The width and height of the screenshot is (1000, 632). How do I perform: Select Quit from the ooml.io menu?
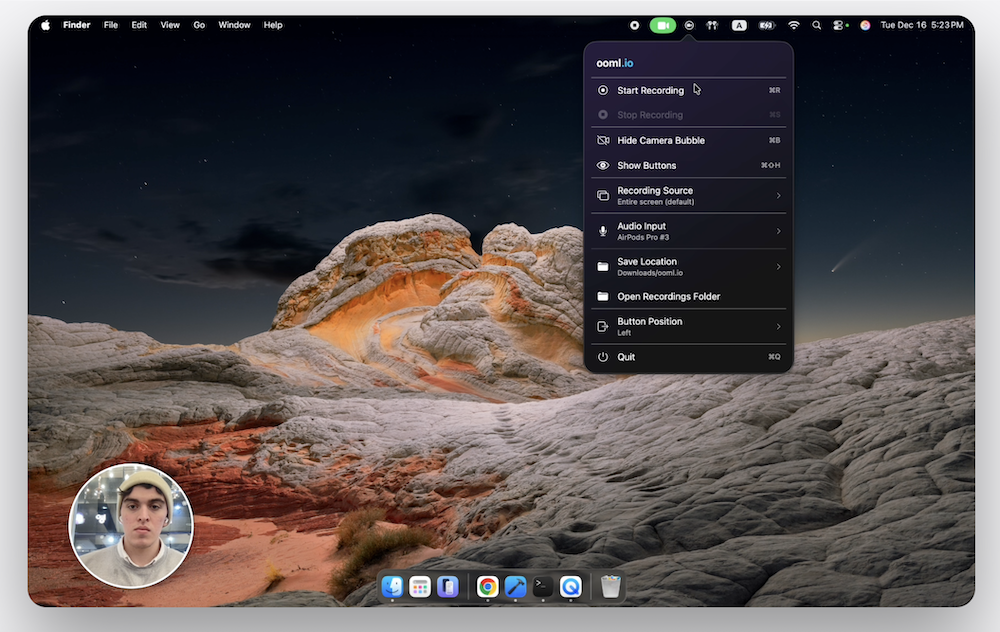pyautogui.click(x=626, y=357)
